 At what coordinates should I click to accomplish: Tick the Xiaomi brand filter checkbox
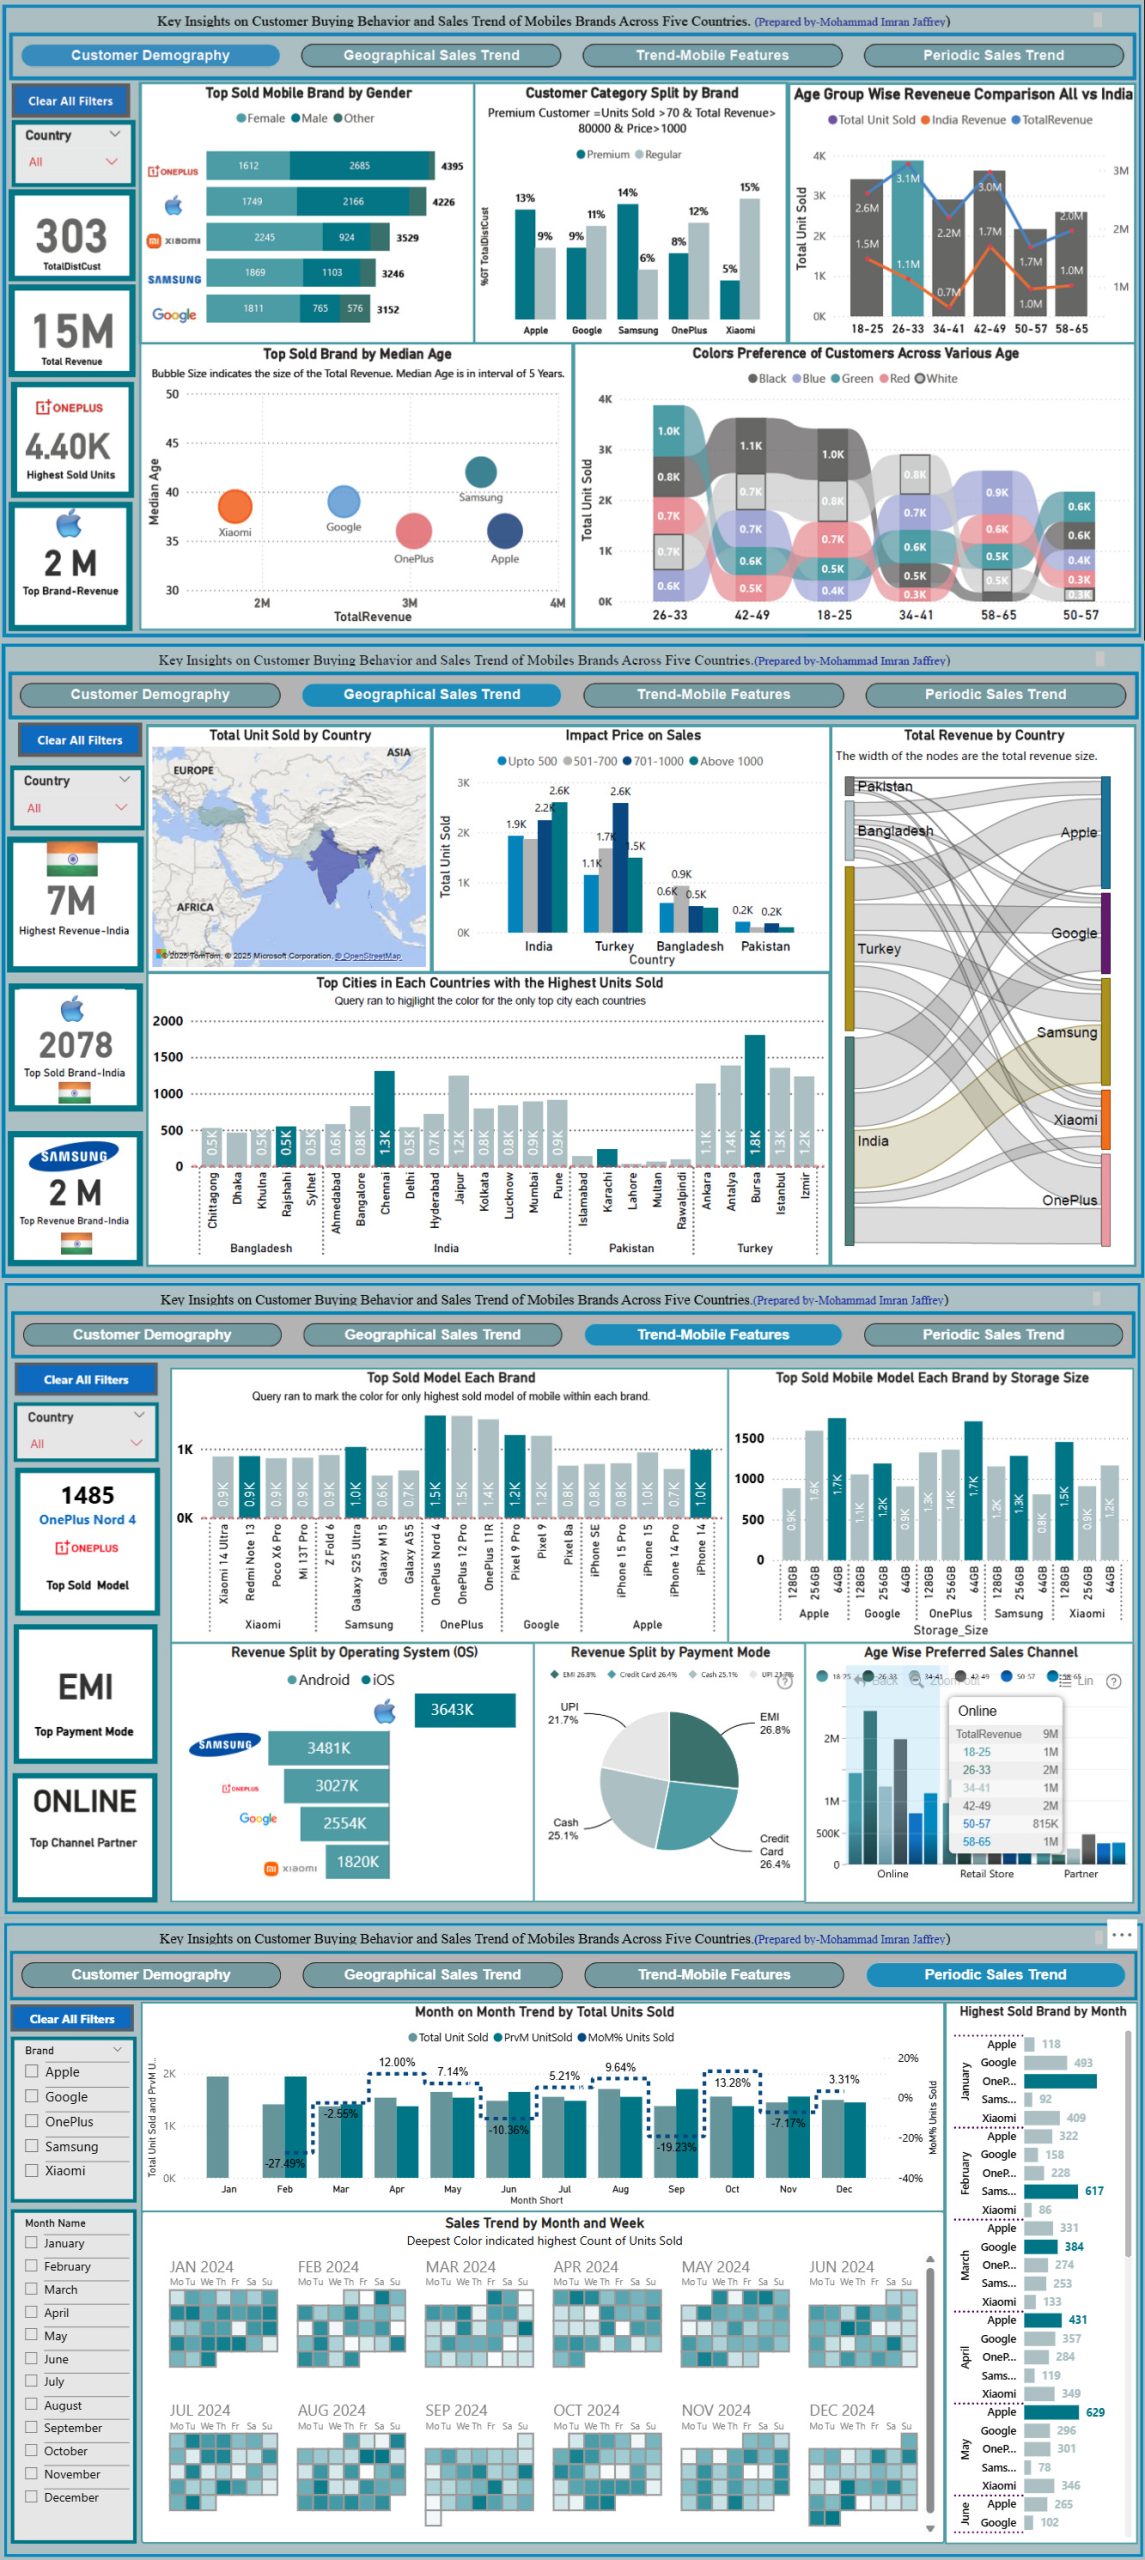click(x=32, y=2170)
